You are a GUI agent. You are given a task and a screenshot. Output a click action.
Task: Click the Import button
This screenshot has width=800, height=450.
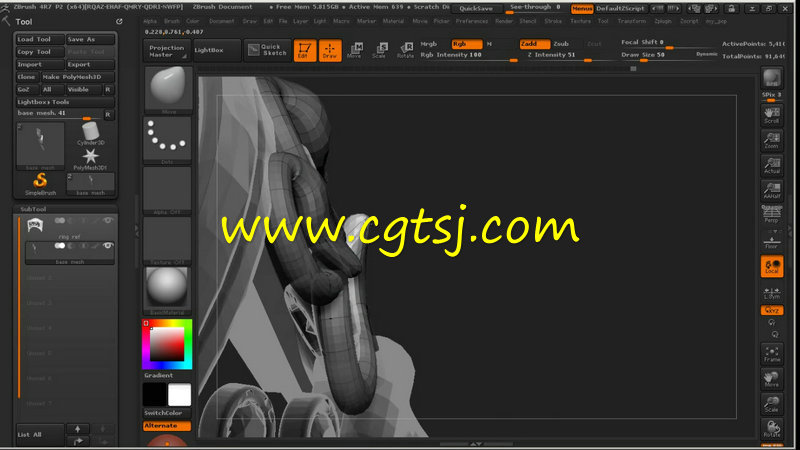[40, 64]
